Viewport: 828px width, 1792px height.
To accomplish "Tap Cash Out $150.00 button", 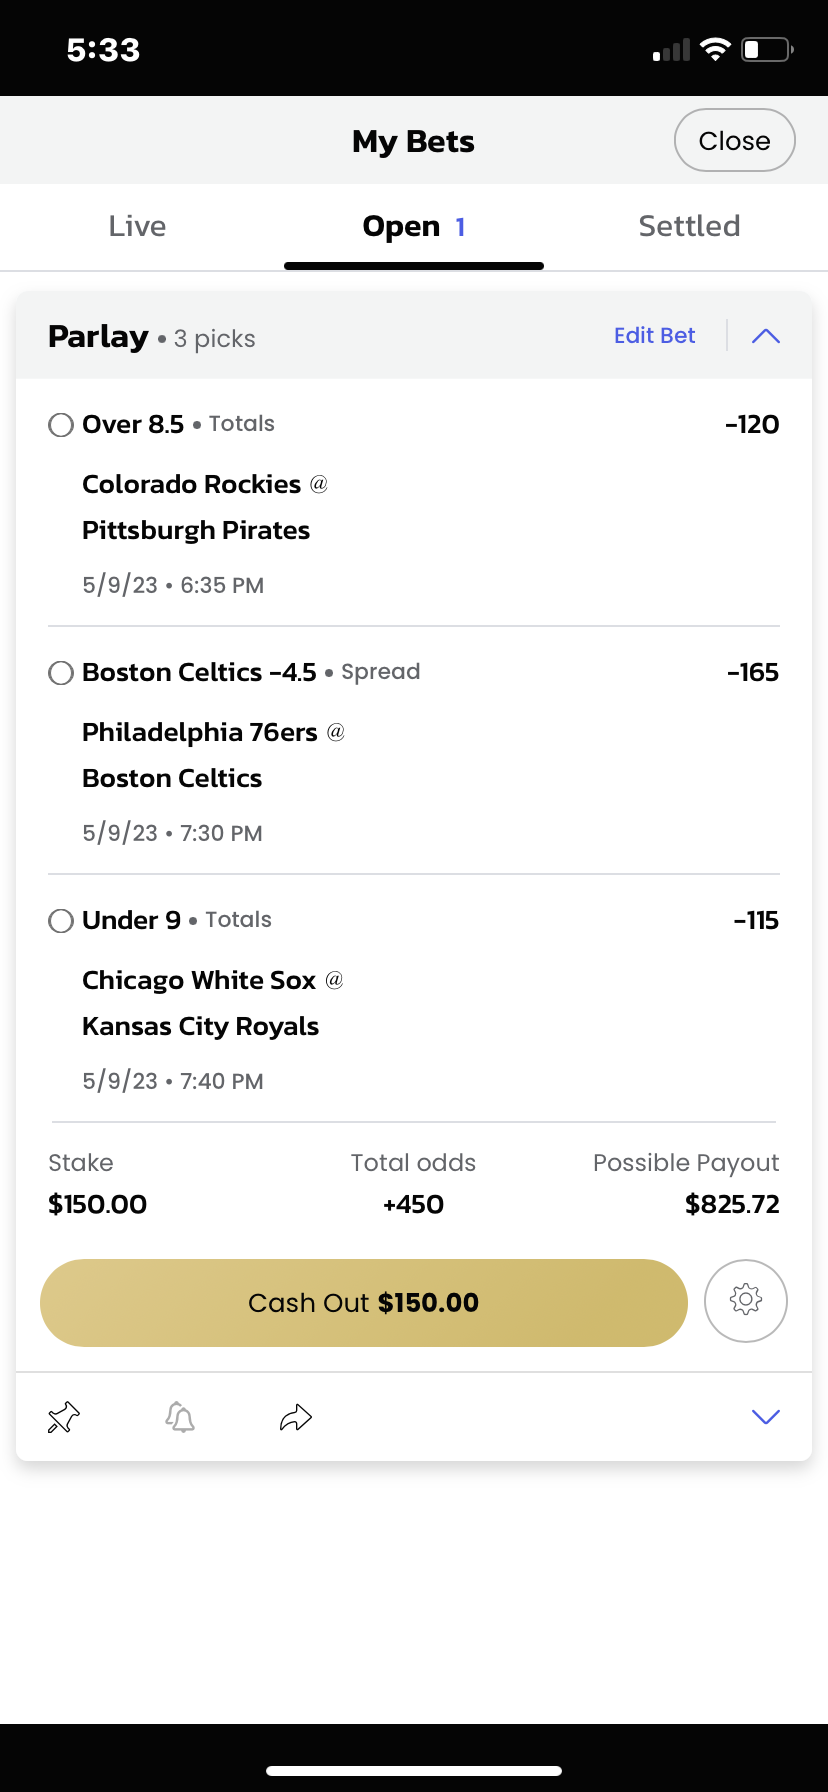I will (x=364, y=1302).
